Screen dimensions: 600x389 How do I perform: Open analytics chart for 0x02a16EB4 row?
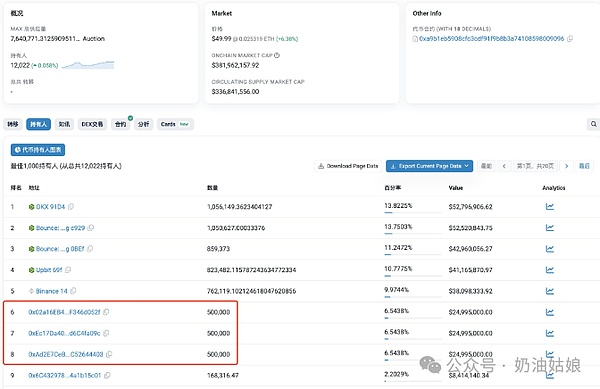pyautogui.click(x=549, y=312)
